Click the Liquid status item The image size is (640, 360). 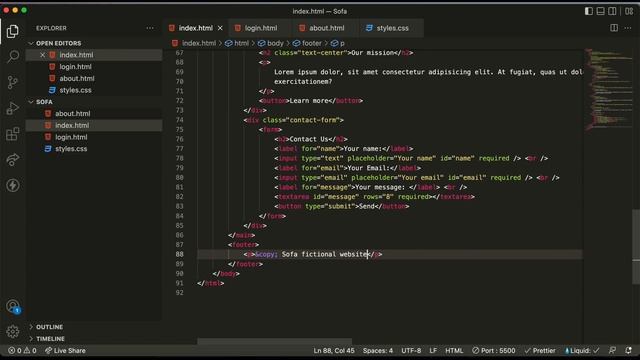(582, 351)
